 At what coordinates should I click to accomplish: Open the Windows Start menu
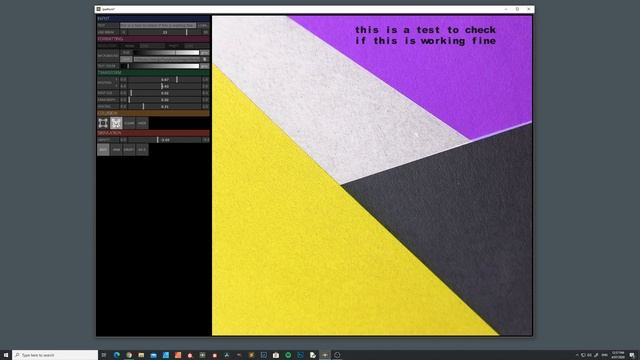click(6, 355)
